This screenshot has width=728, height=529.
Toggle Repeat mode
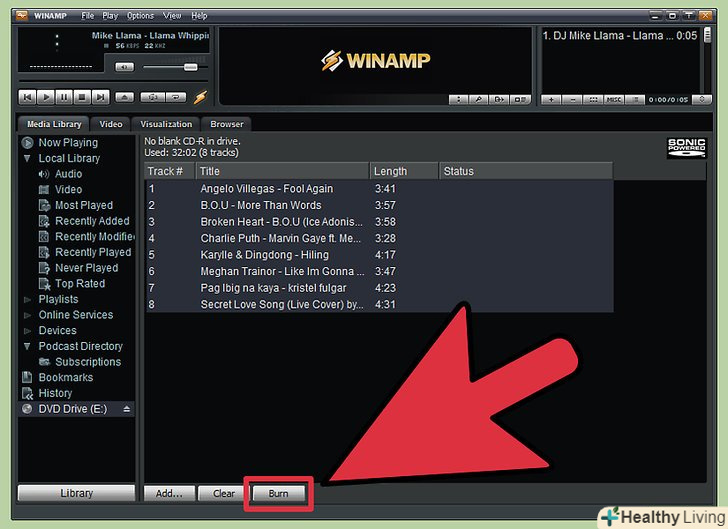click(x=176, y=97)
